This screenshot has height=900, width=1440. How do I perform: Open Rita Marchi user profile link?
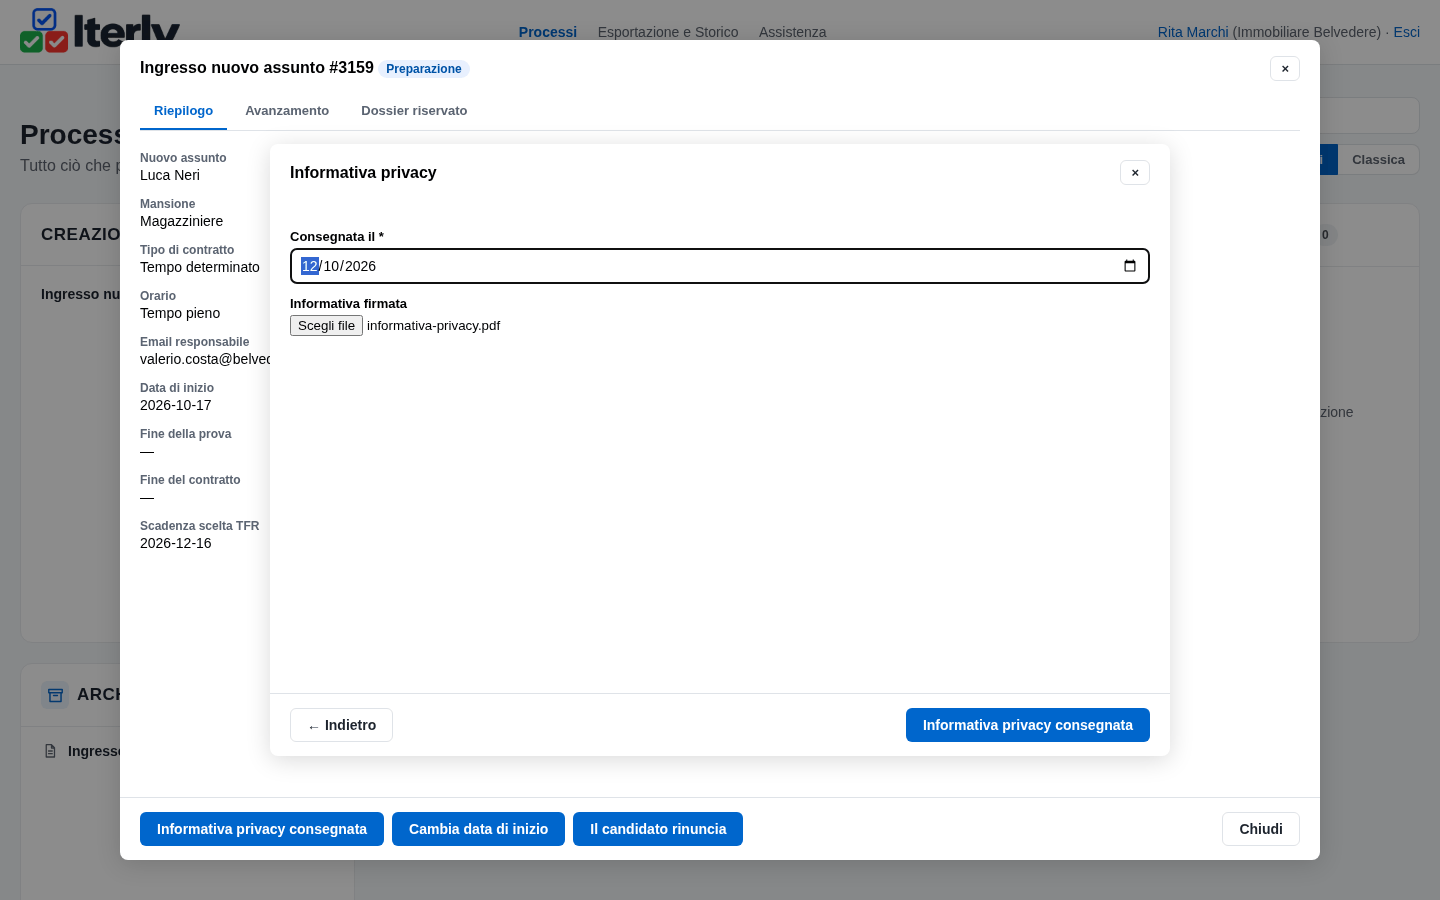tap(1193, 32)
